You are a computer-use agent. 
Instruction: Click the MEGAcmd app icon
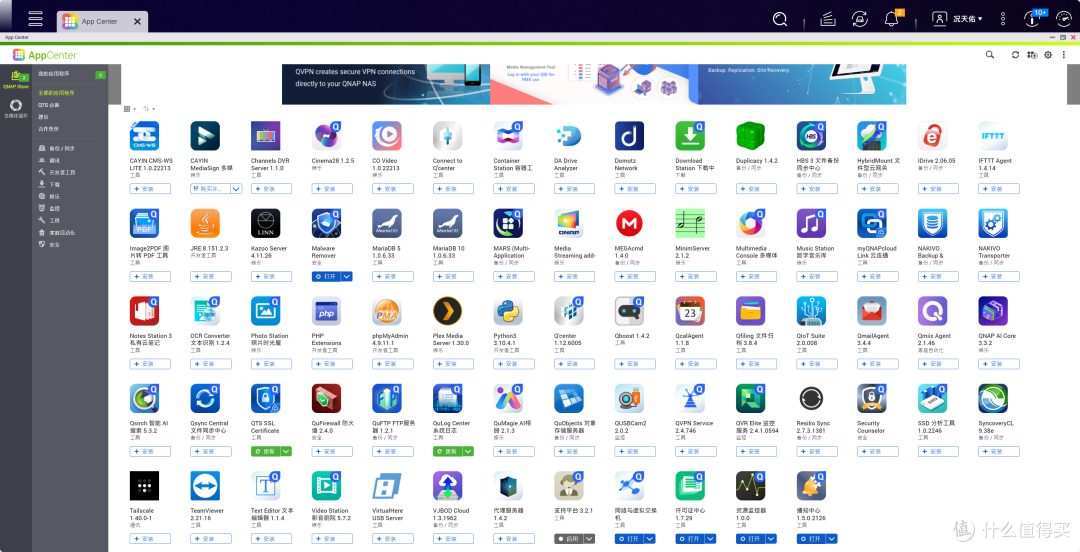tap(630, 223)
